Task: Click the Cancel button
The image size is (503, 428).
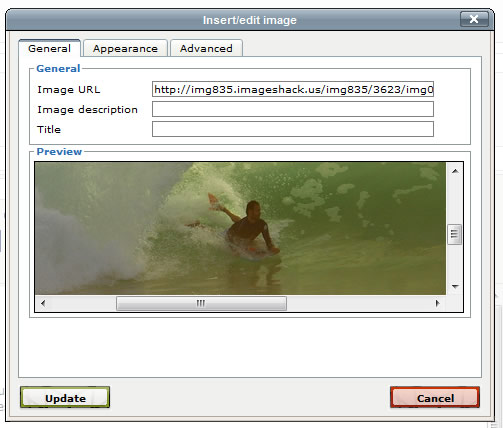Action: tap(435, 398)
